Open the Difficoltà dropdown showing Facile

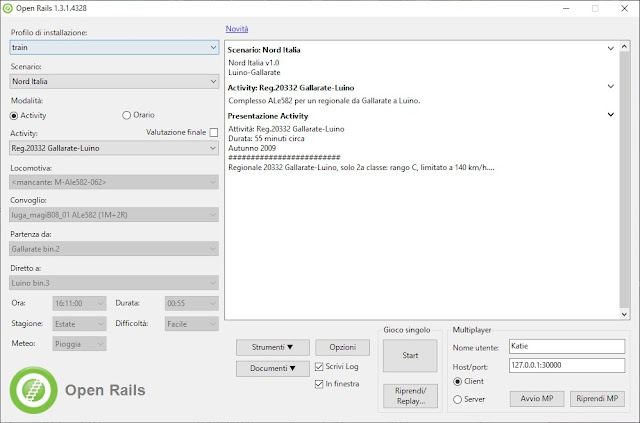(x=191, y=324)
